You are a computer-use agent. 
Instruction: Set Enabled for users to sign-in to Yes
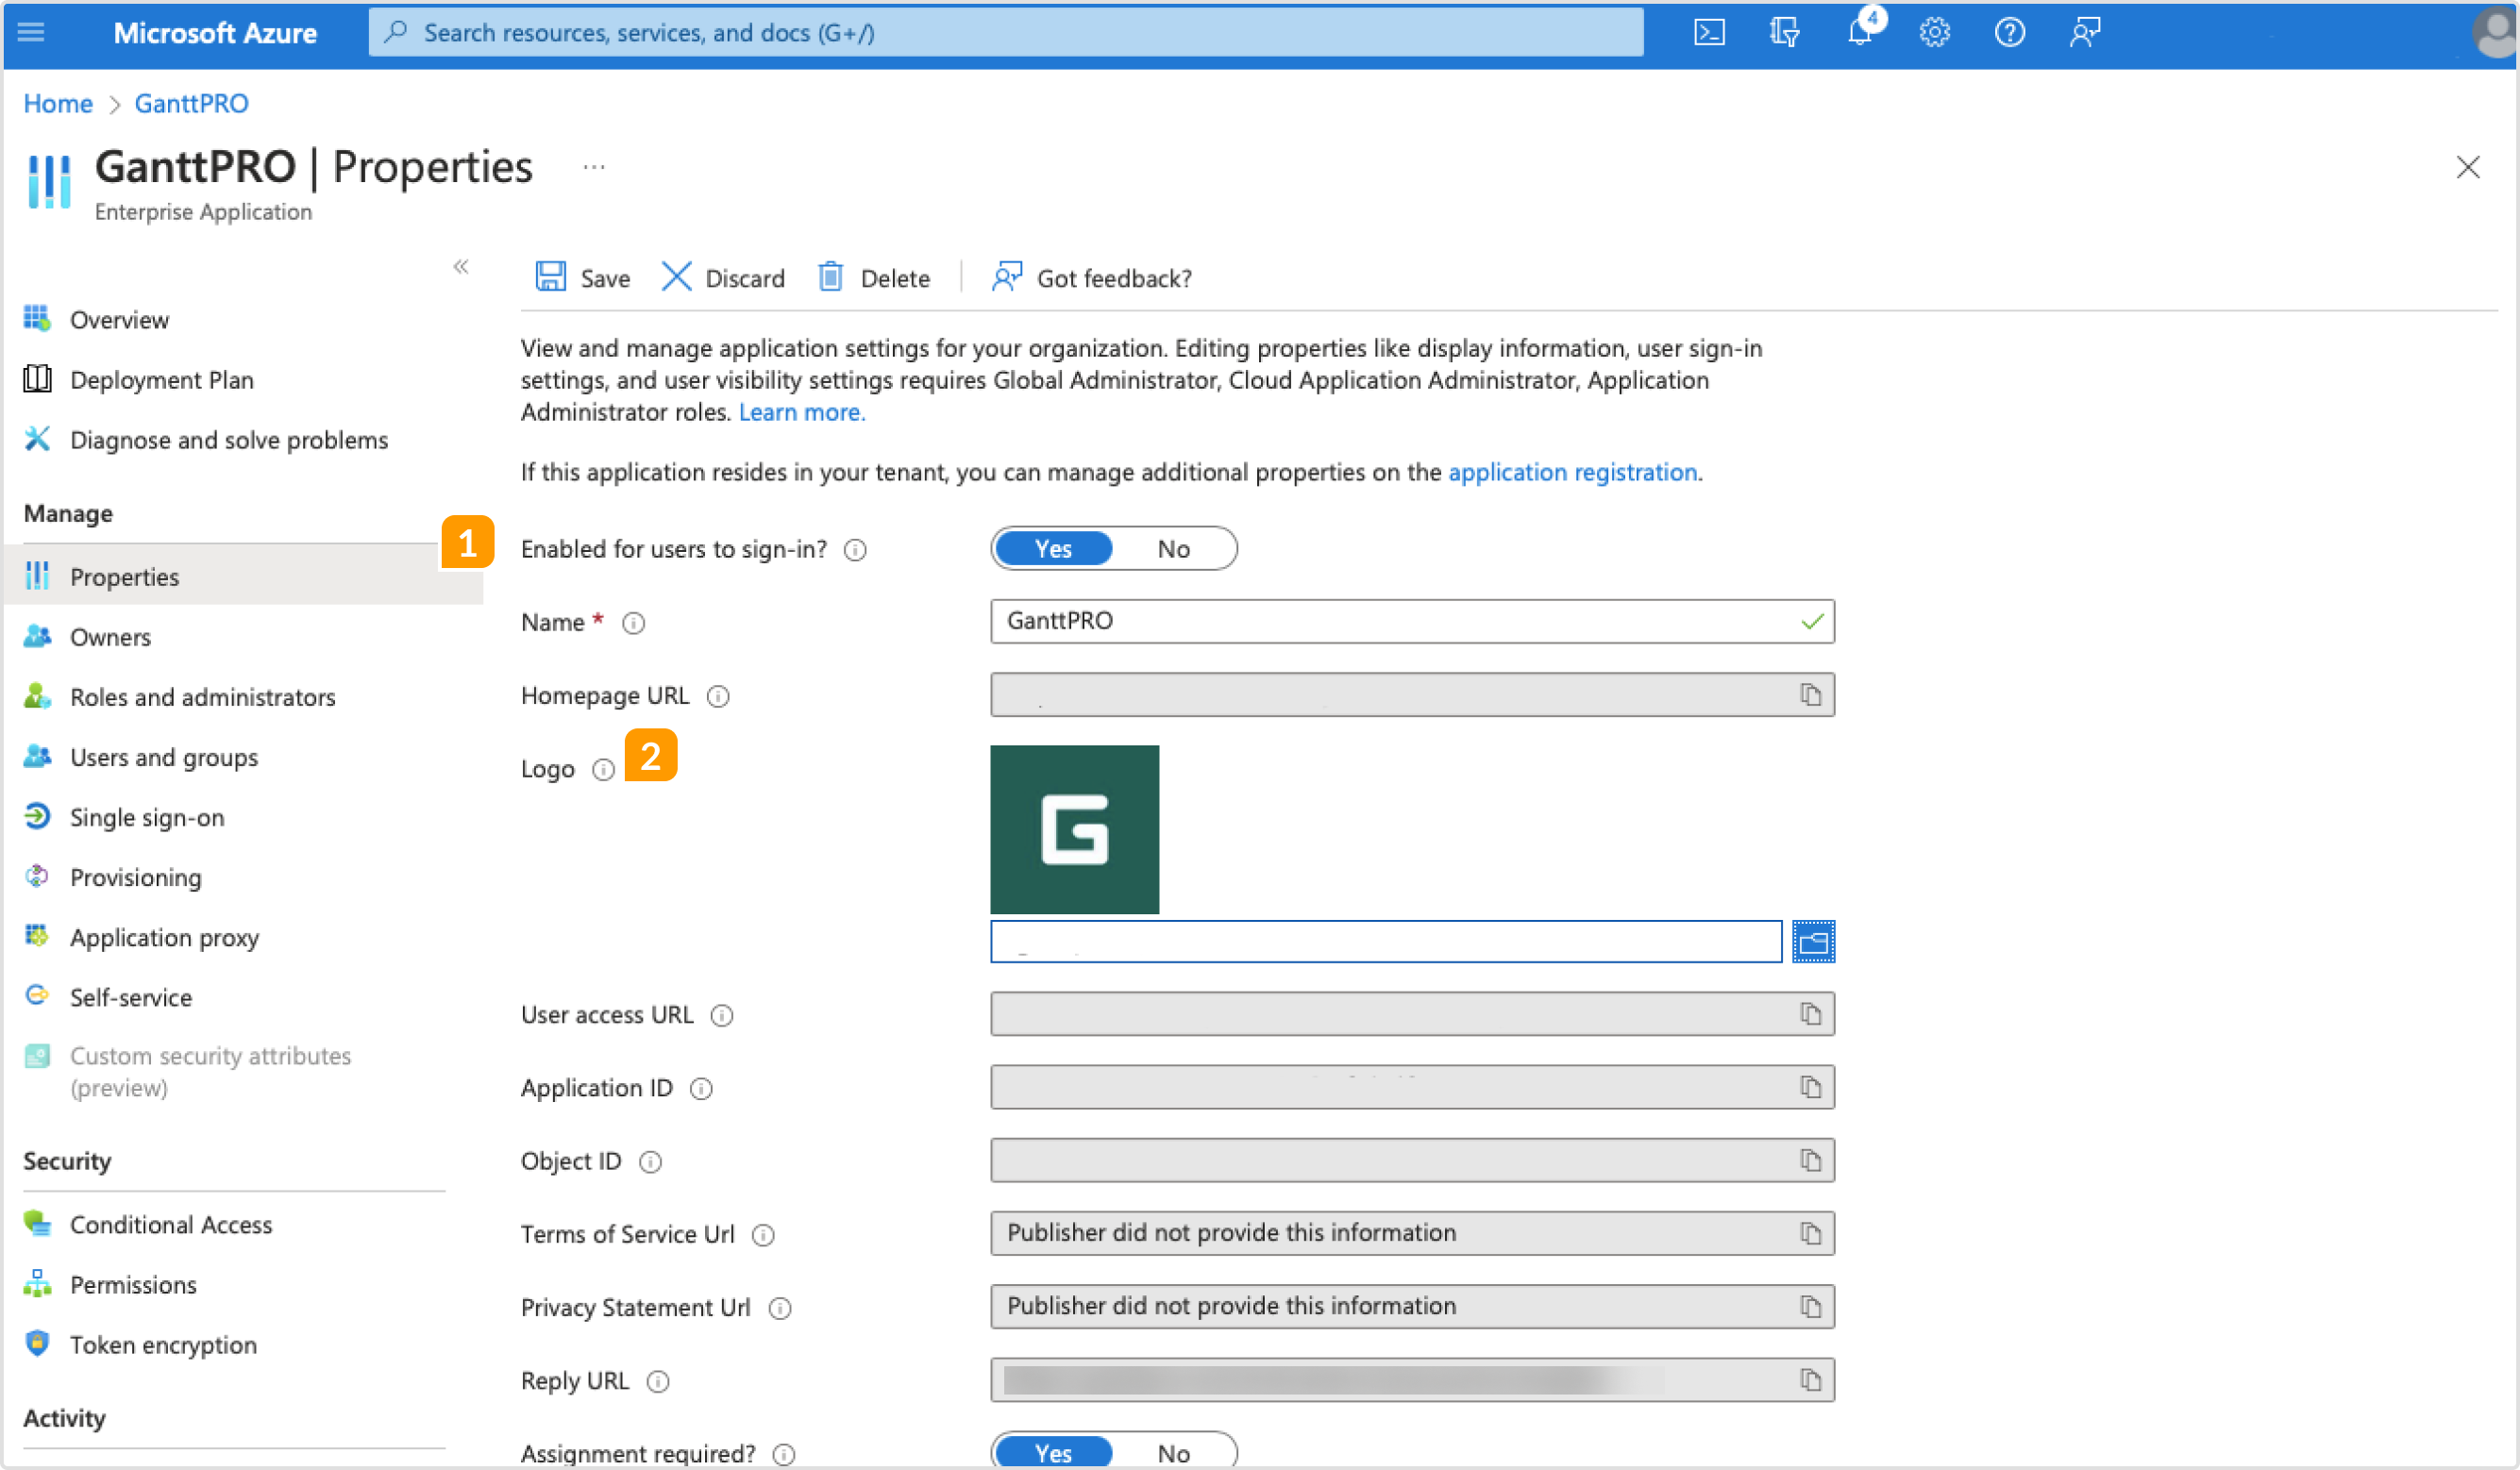coord(1053,548)
